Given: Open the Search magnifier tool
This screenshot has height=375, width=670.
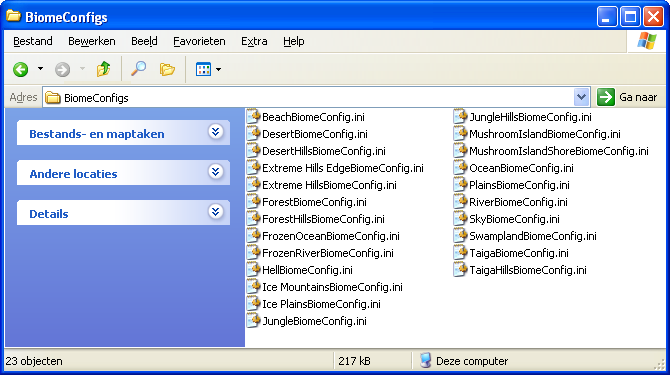Looking at the screenshot, I should pyautogui.click(x=138, y=69).
